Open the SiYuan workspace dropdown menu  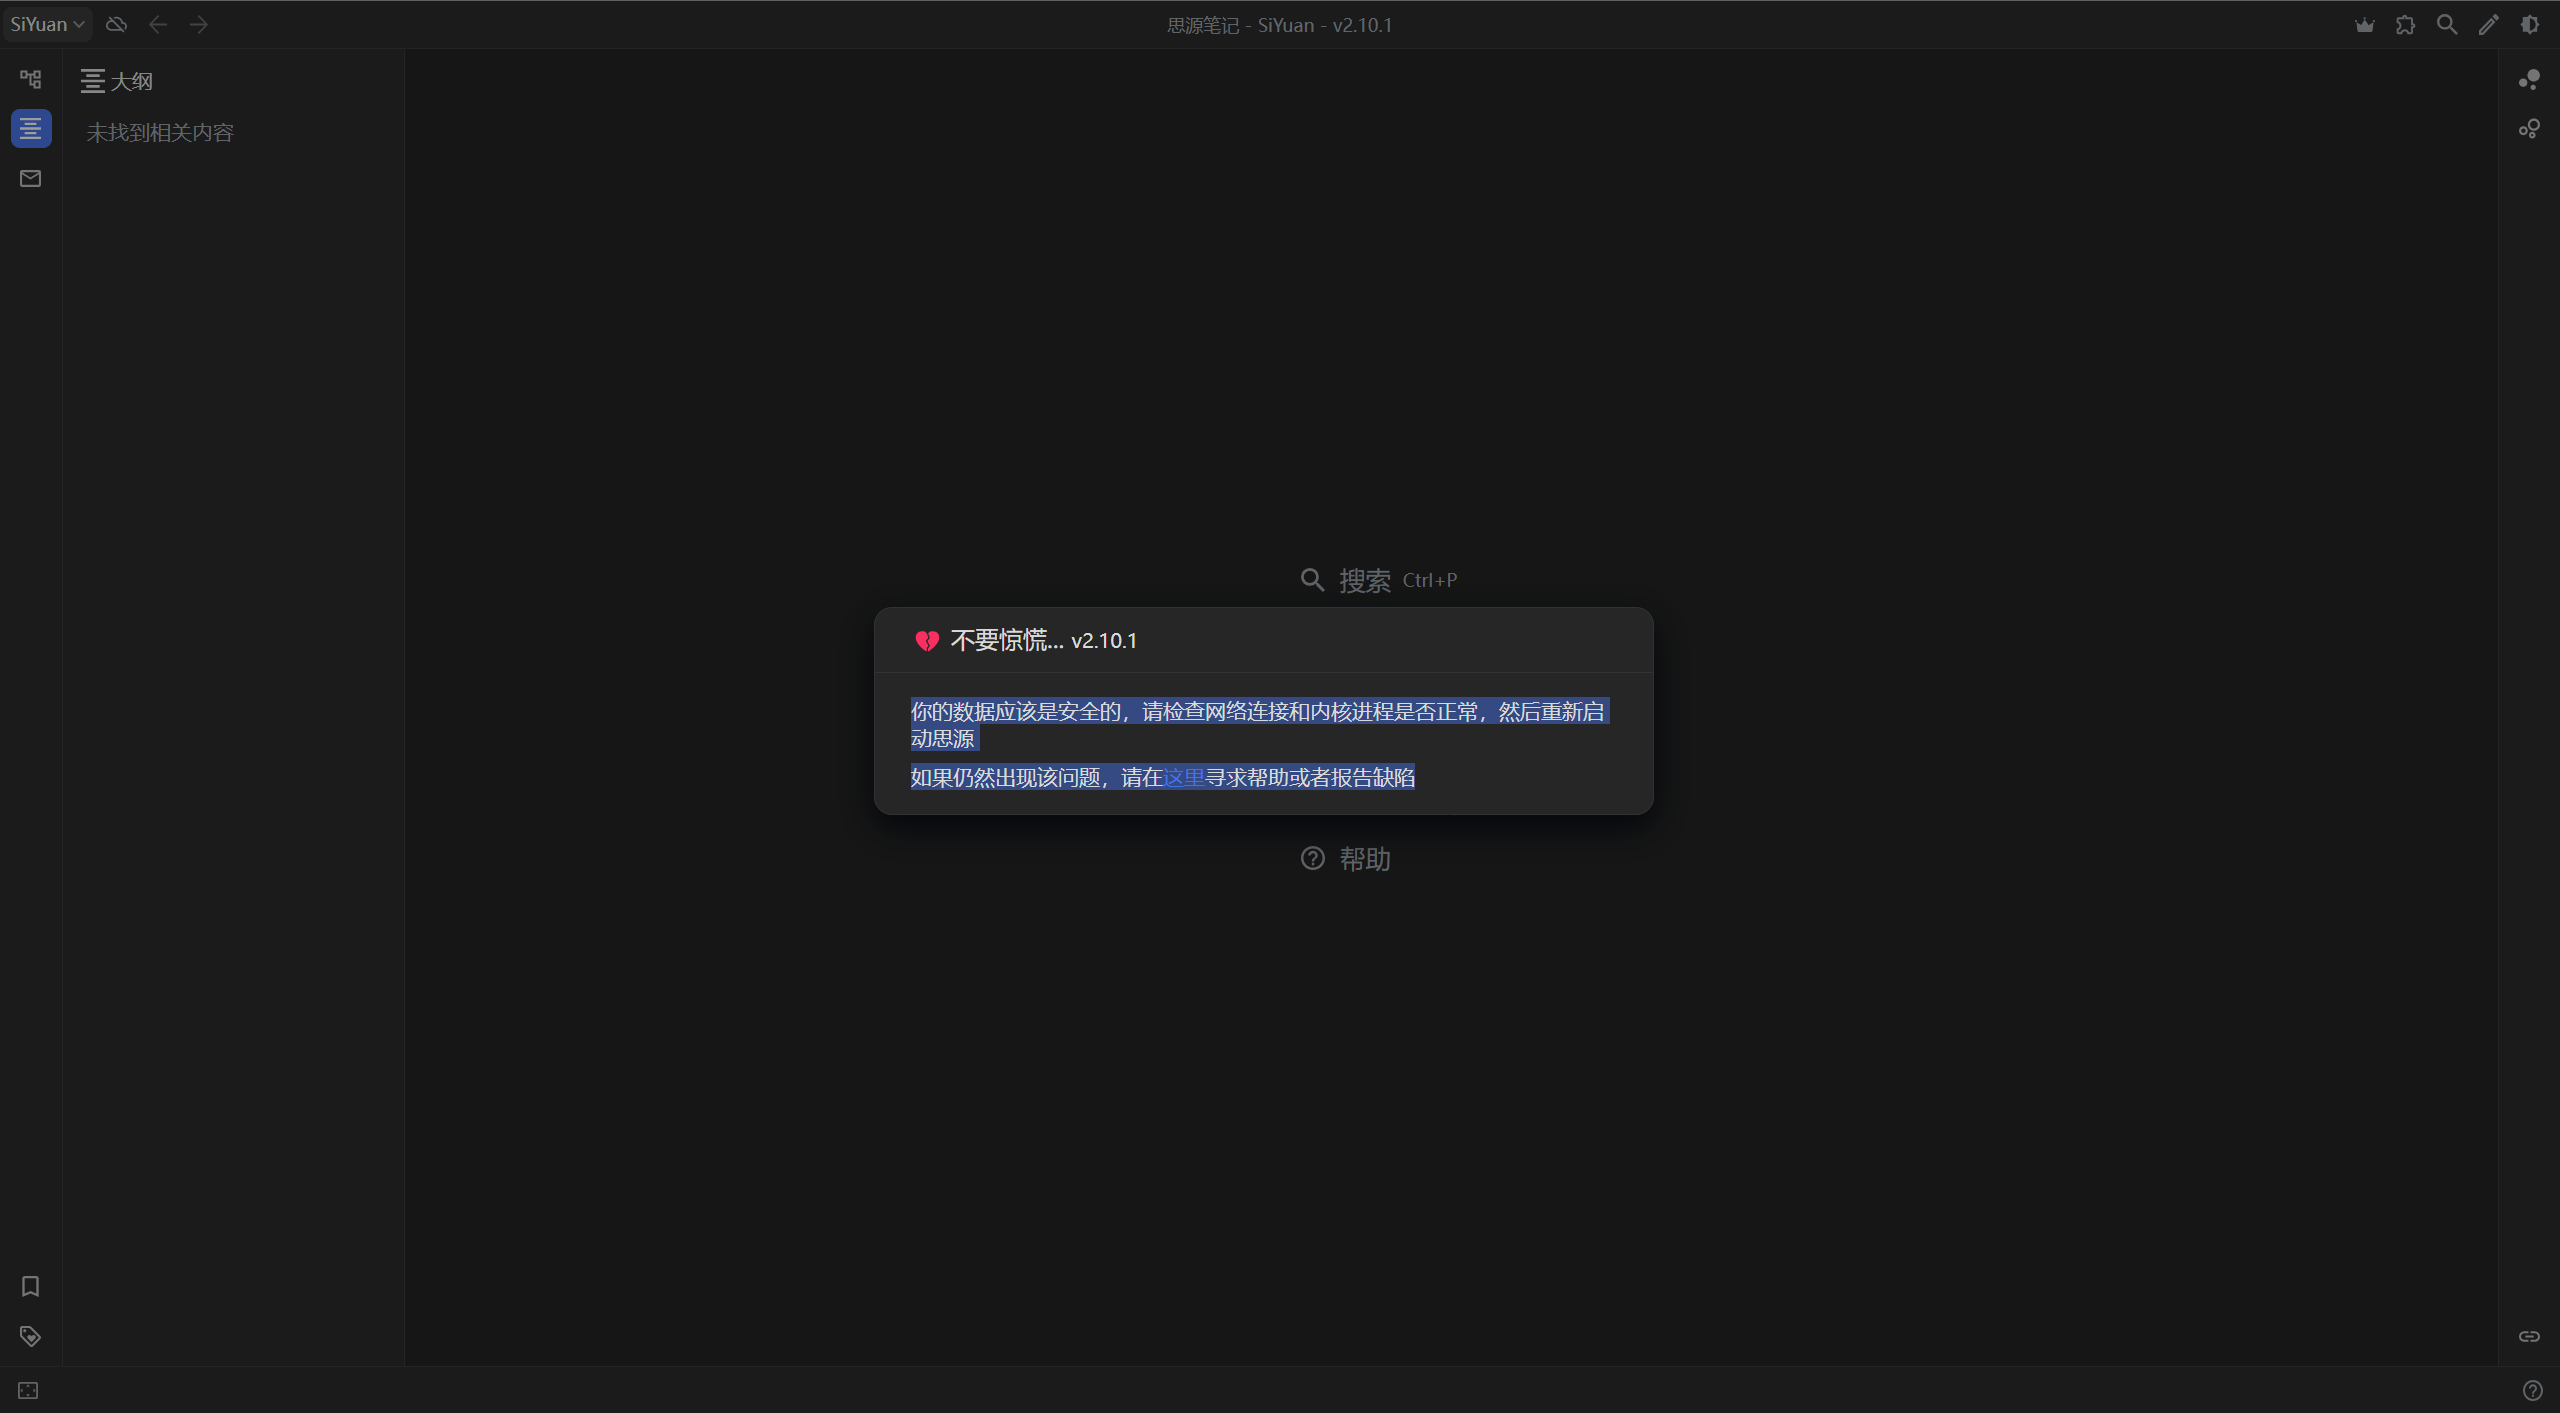pos(47,24)
